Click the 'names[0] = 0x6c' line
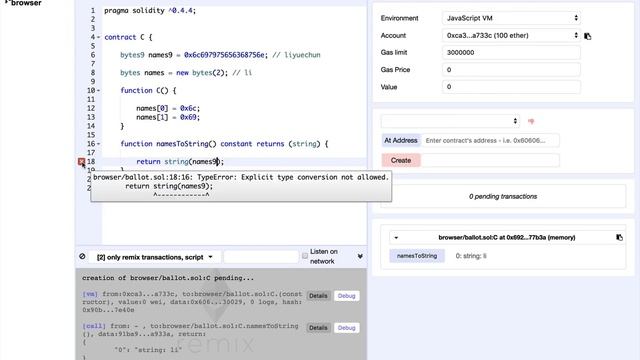The height and width of the screenshot is (360, 640). [x=168, y=108]
